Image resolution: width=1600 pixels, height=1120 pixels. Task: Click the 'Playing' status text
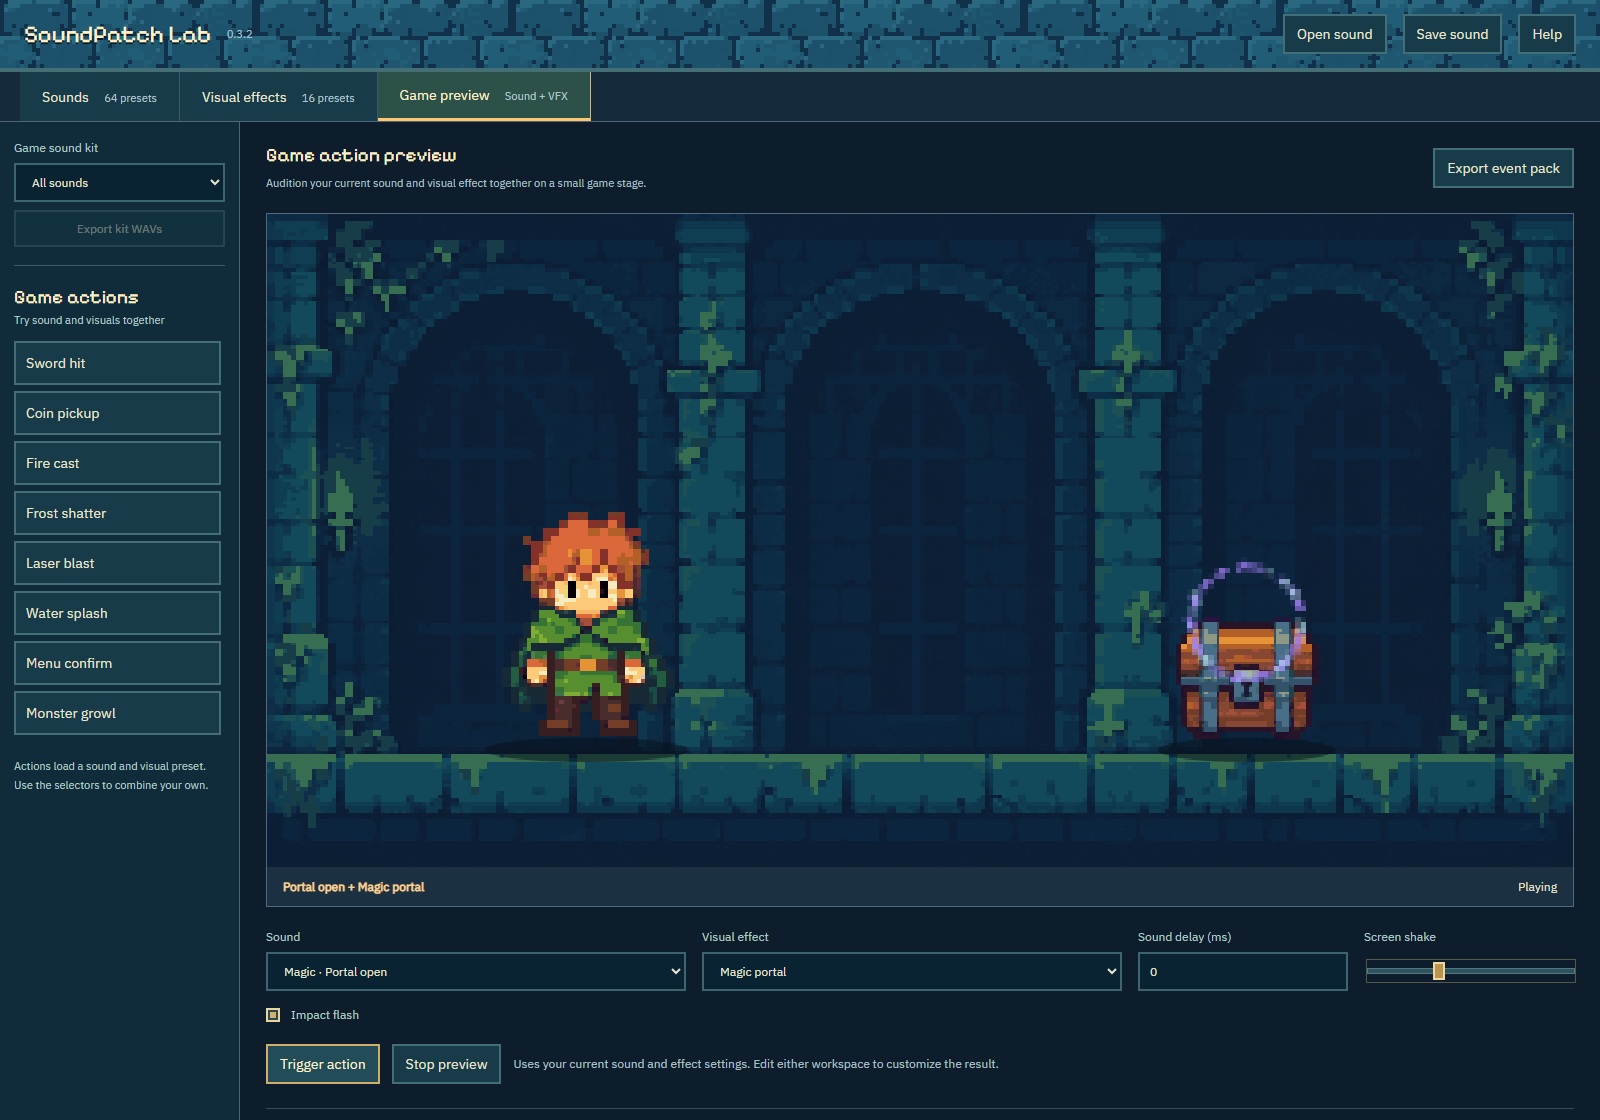pyautogui.click(x=1537, y=887)
